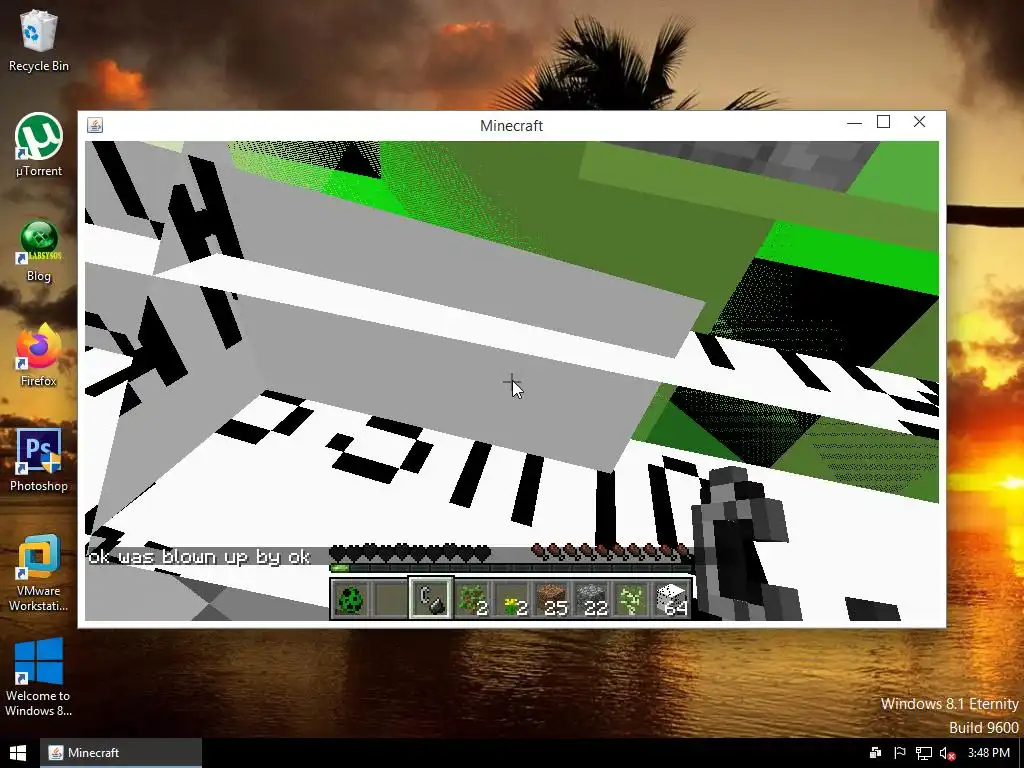Open the Photoshop desktop shortcut
1024x768 pixels.
39,460
